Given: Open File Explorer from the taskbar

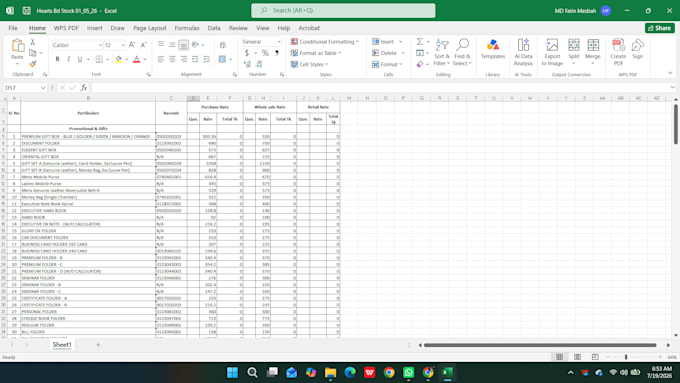Looking at the screenshot, I should tap(330, 372).
